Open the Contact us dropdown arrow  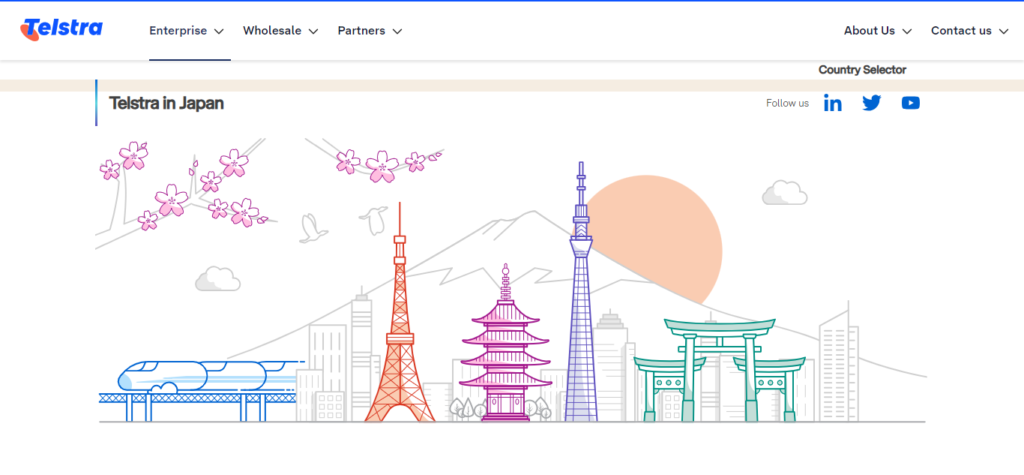pos(1003,31)
